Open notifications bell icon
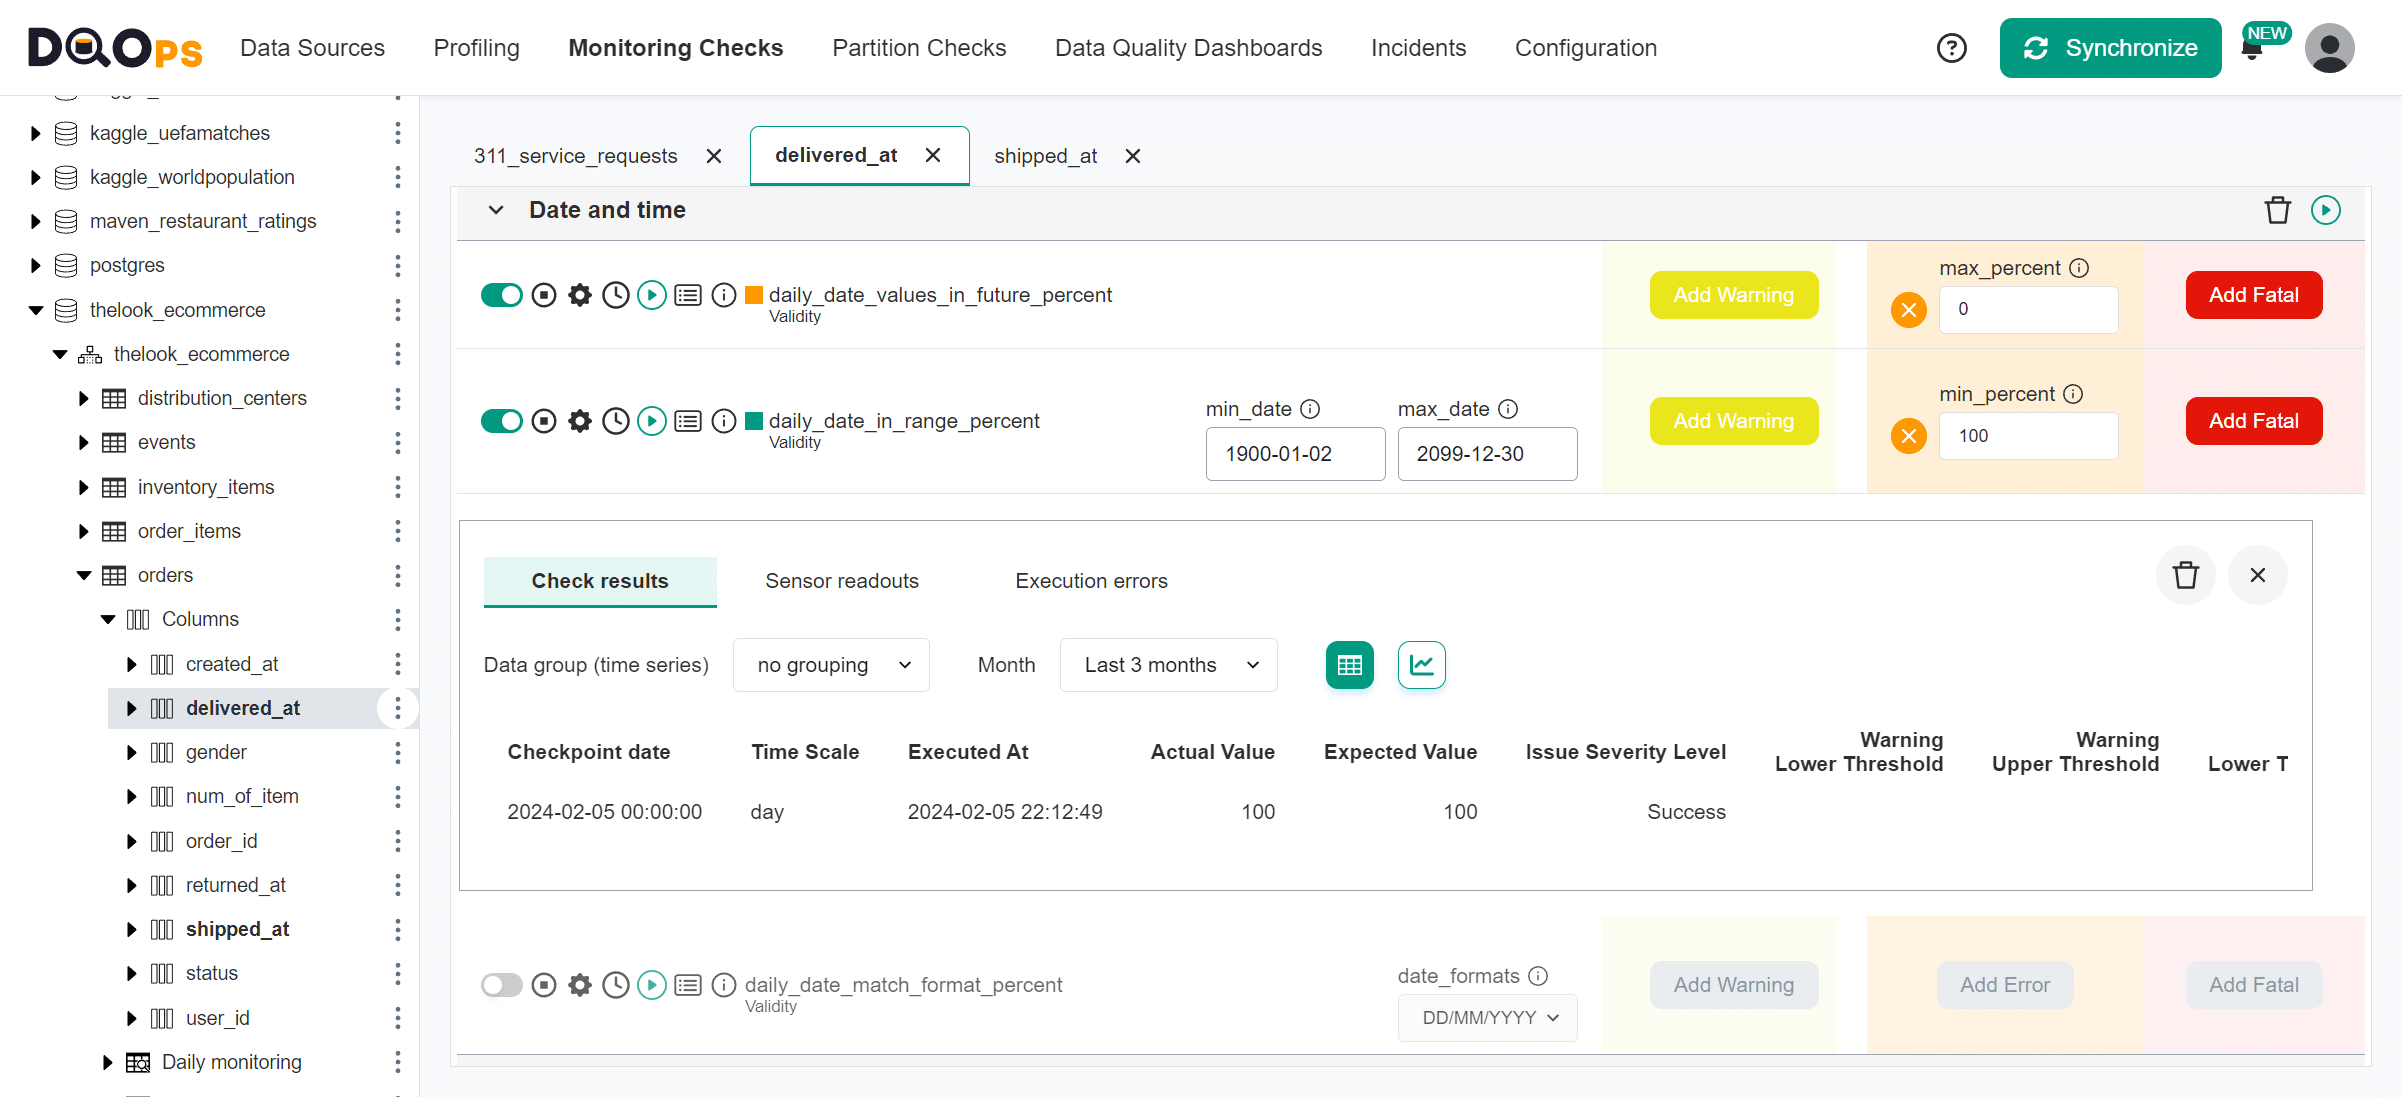 click(x=2251, y=50)
